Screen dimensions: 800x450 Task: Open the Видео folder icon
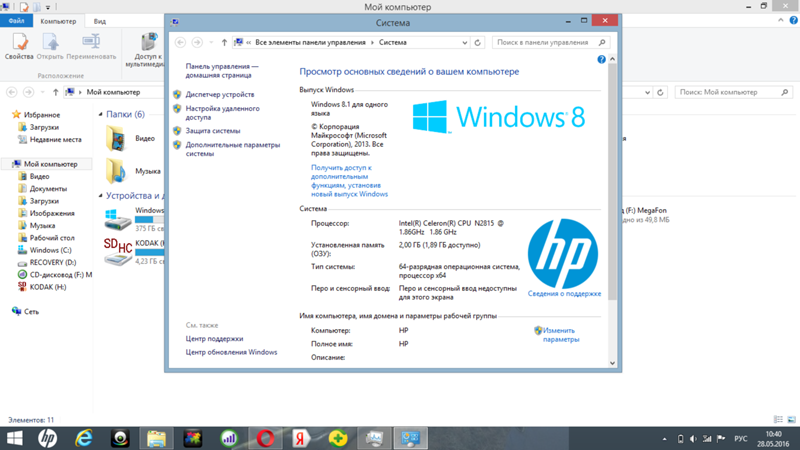[116, 139]
